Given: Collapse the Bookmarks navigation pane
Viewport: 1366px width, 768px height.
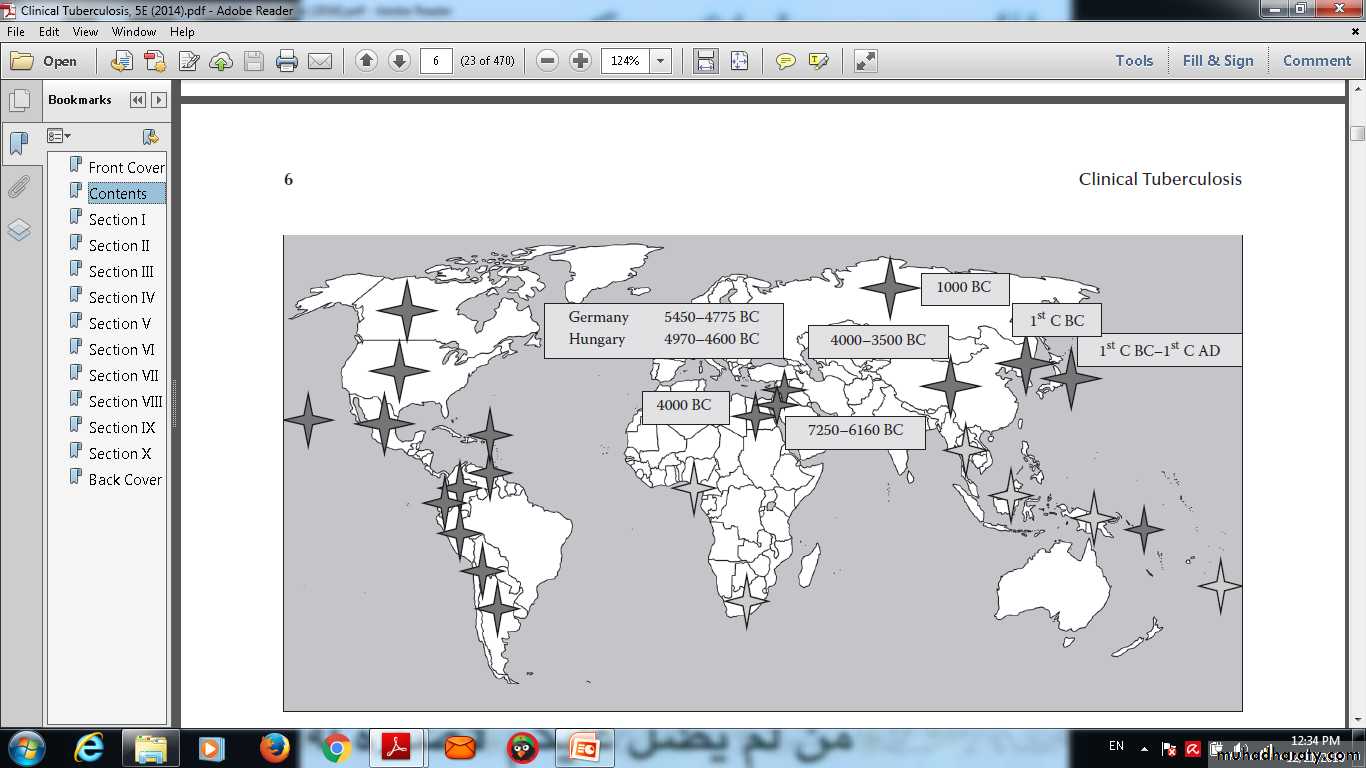Looking at the screenshot, I should 138,100.
